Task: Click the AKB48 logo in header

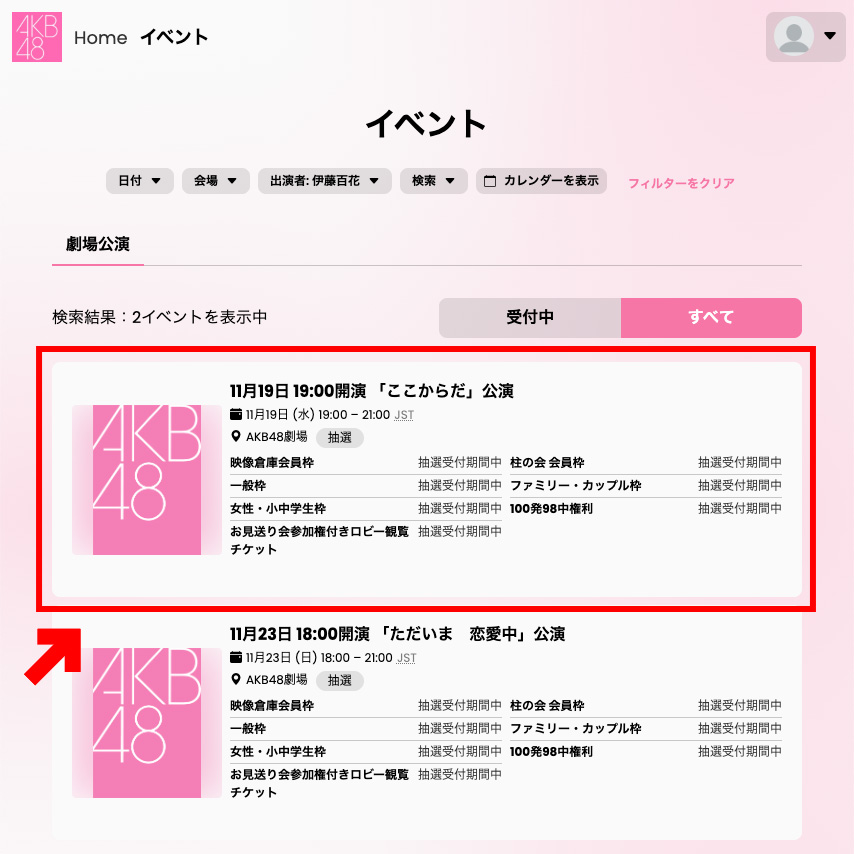Action: tap(37, 37)
